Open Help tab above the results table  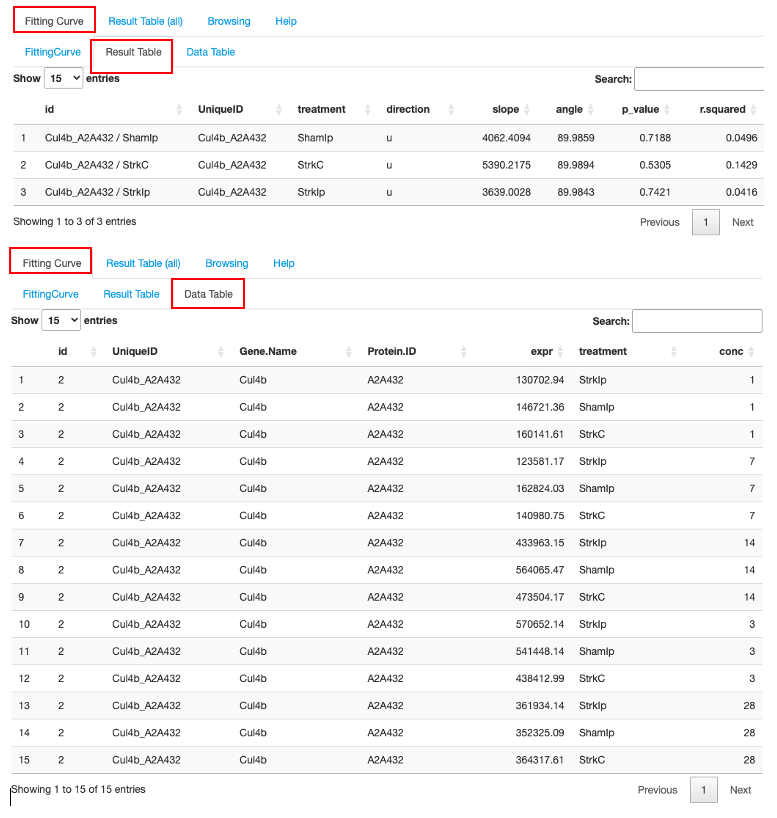pyautogui.click(x=286, y=21)
